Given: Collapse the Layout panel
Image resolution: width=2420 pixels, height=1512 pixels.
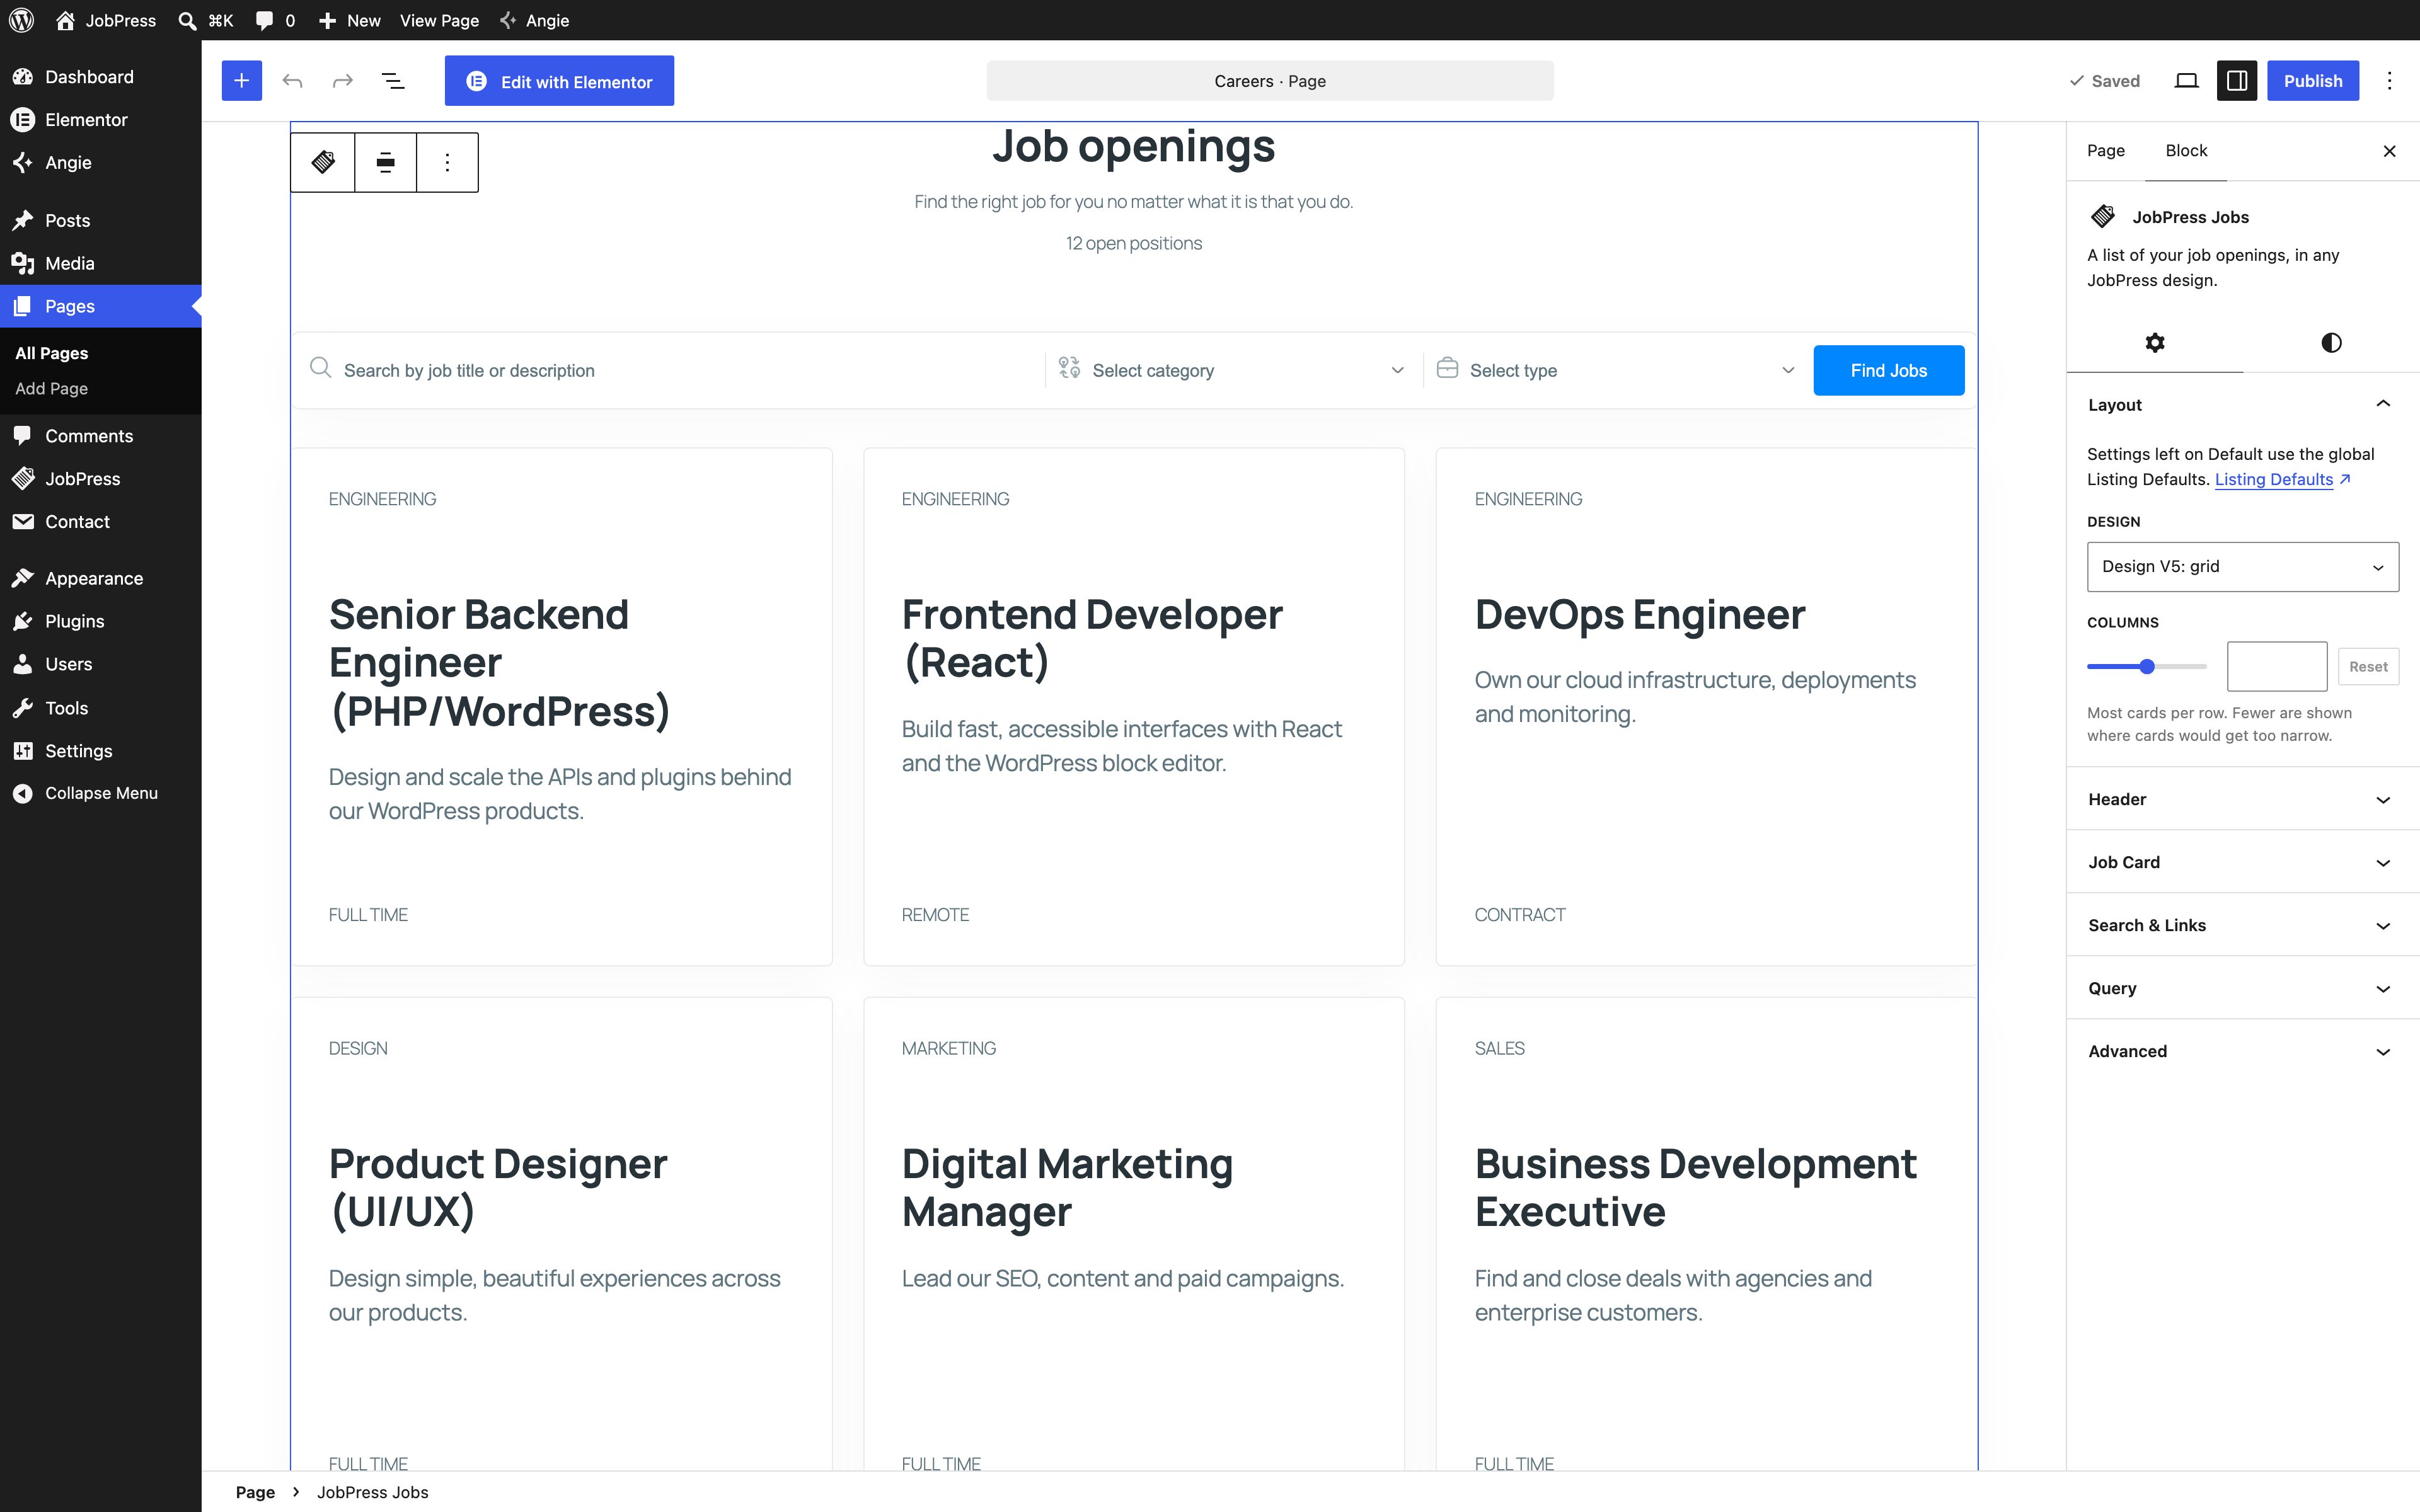Looking at the screenshot, I should tap(2243, 404).
